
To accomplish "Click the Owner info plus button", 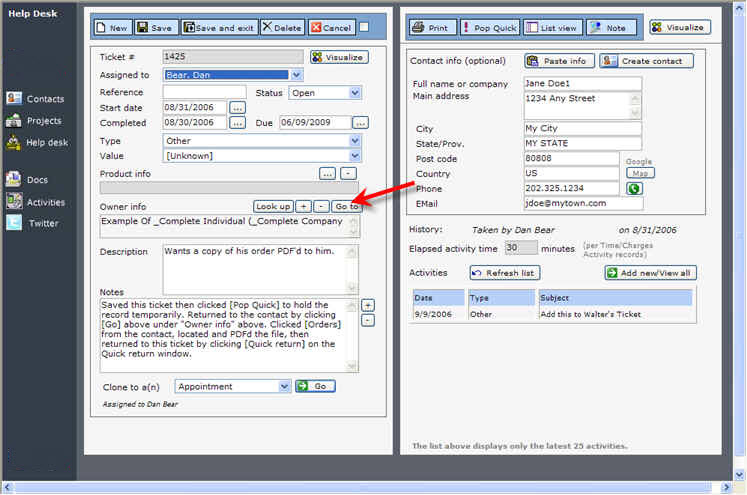I will tap(303, 206).
